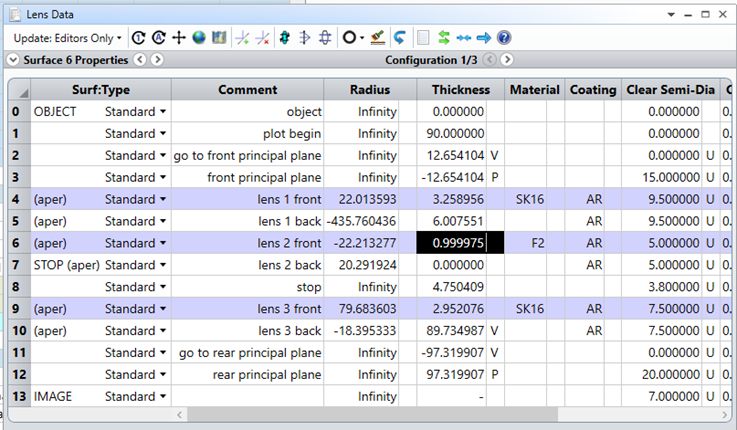The width and height of the screenshot is (737, 430).
Task: Click the map-style local coordinates icon
Action: click(219, 38)
